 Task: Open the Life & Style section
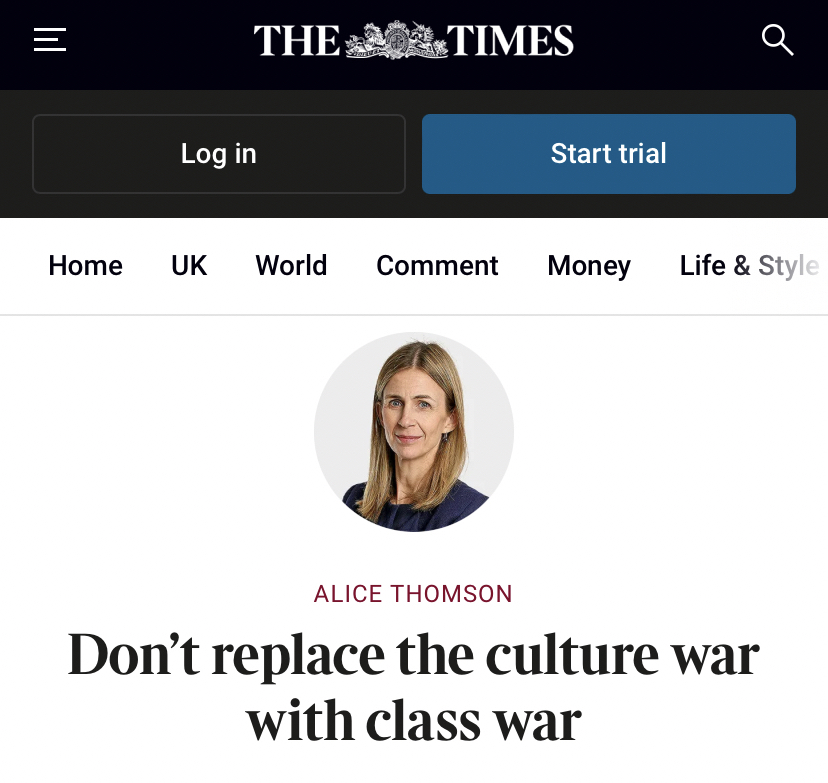[x=749, y=266]
